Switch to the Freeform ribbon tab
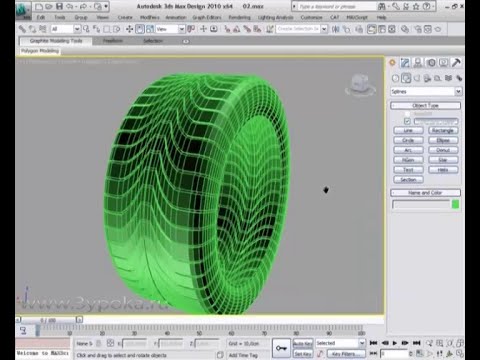Image resolution: width=480 pixels, height=360 pixels. tap(112, 41)
